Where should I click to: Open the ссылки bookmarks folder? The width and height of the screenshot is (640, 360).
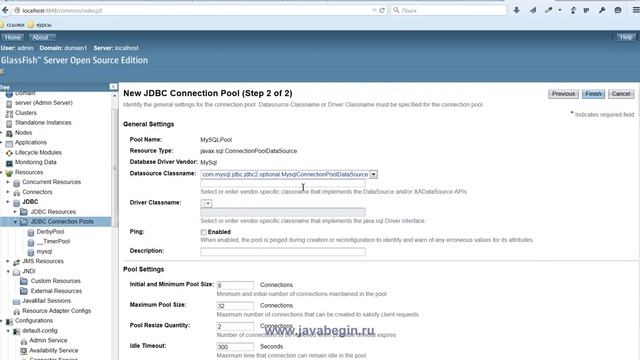[x=13, y=25]
